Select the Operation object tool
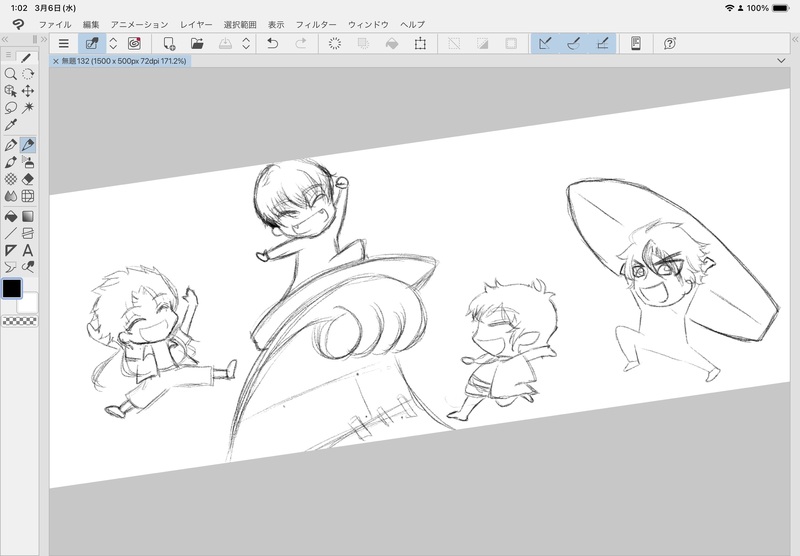Screen dimensions: 800x556 click(10, 91)
